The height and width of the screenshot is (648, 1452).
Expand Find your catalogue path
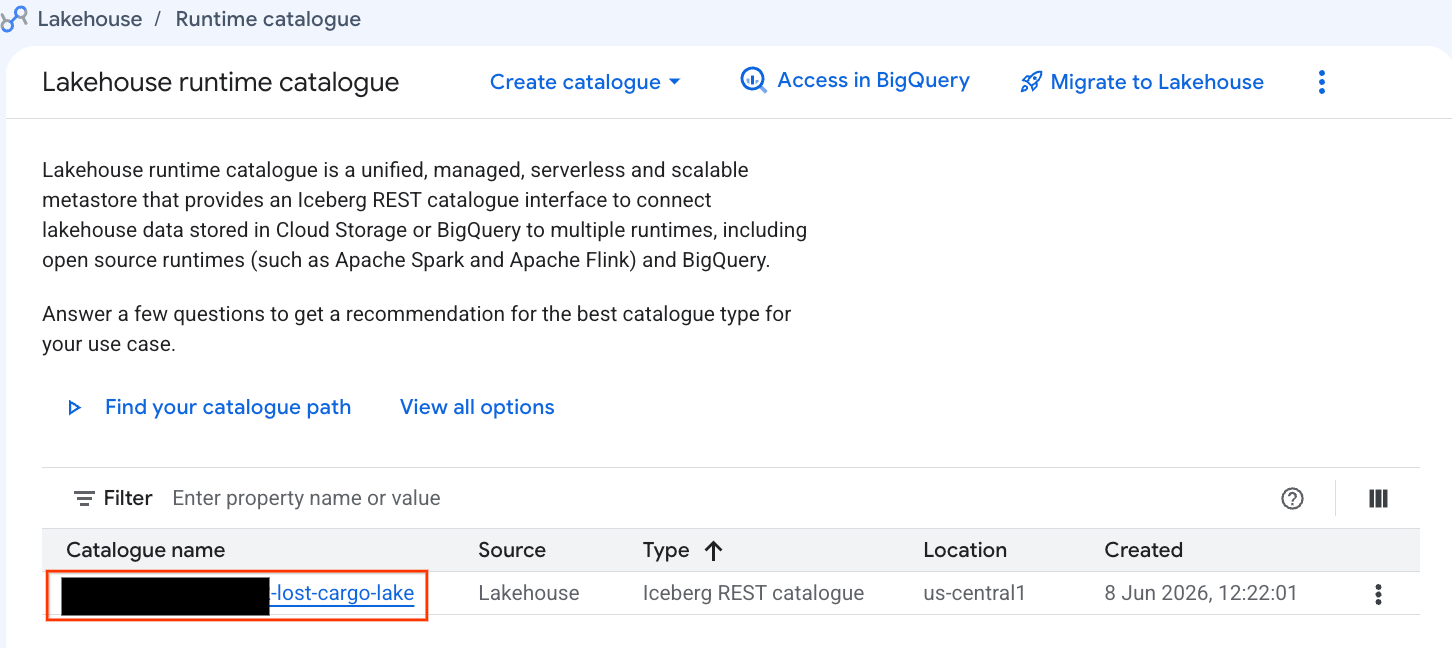(x=209, y=407)
